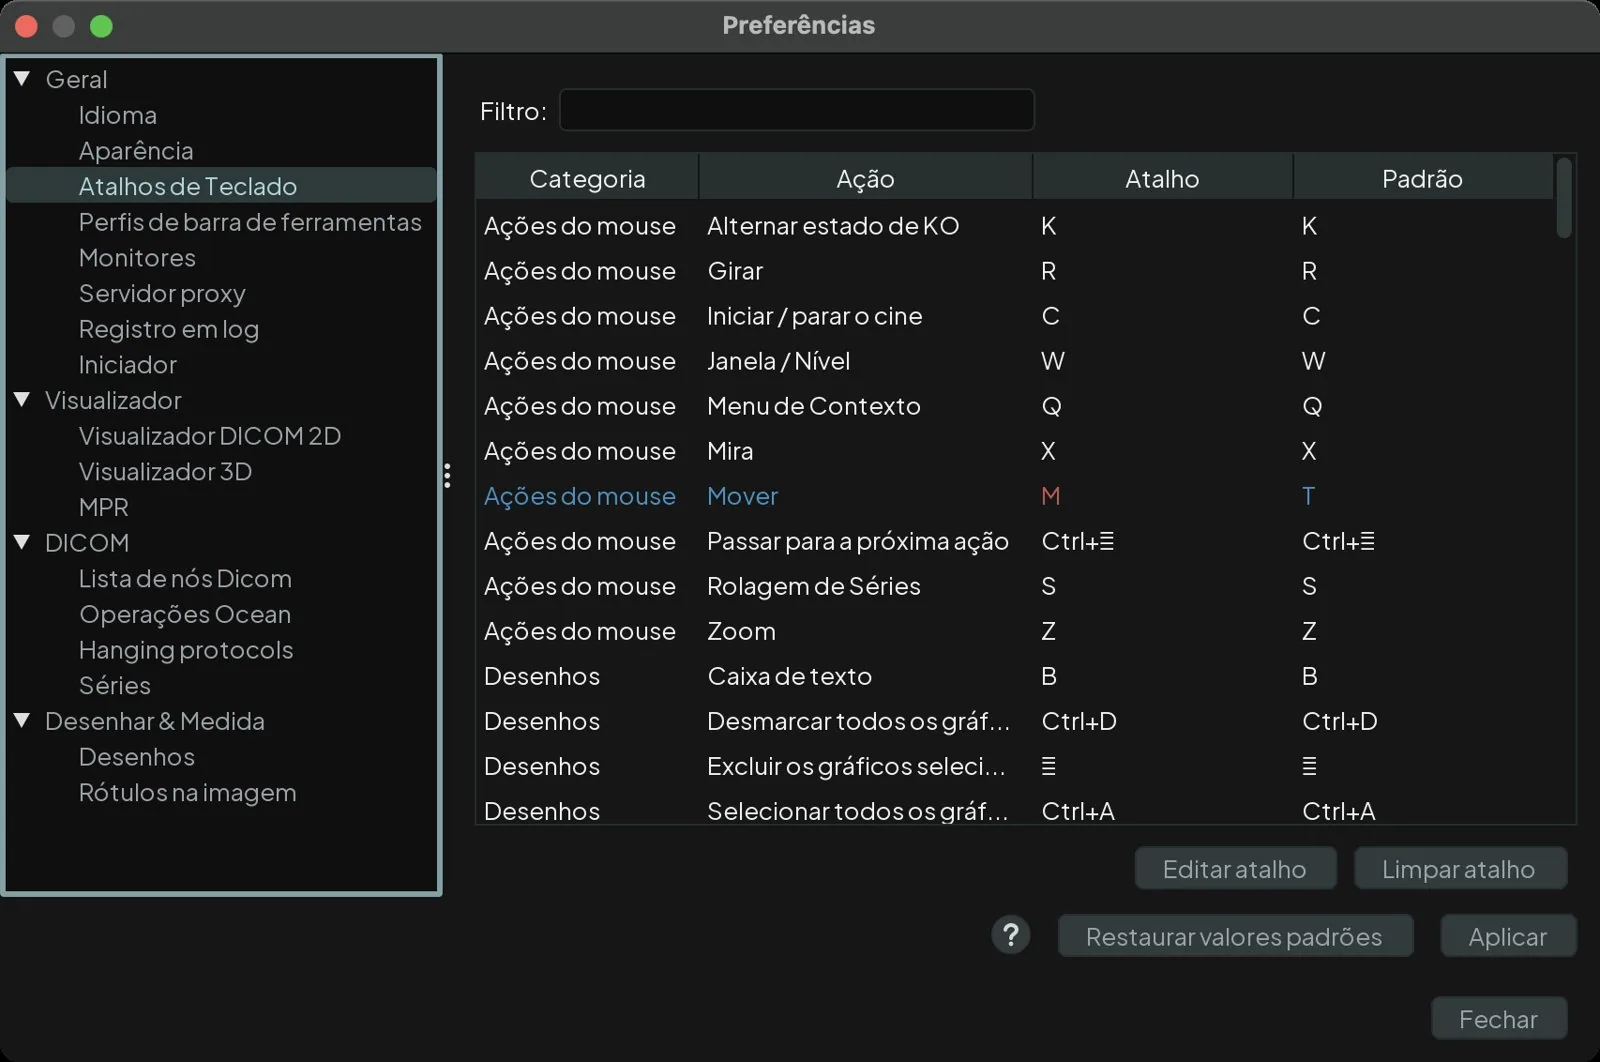Select the Alternar estado de KO row
The width and height of the screenshot is (1600, 1062).
[x=1015, y=226]
